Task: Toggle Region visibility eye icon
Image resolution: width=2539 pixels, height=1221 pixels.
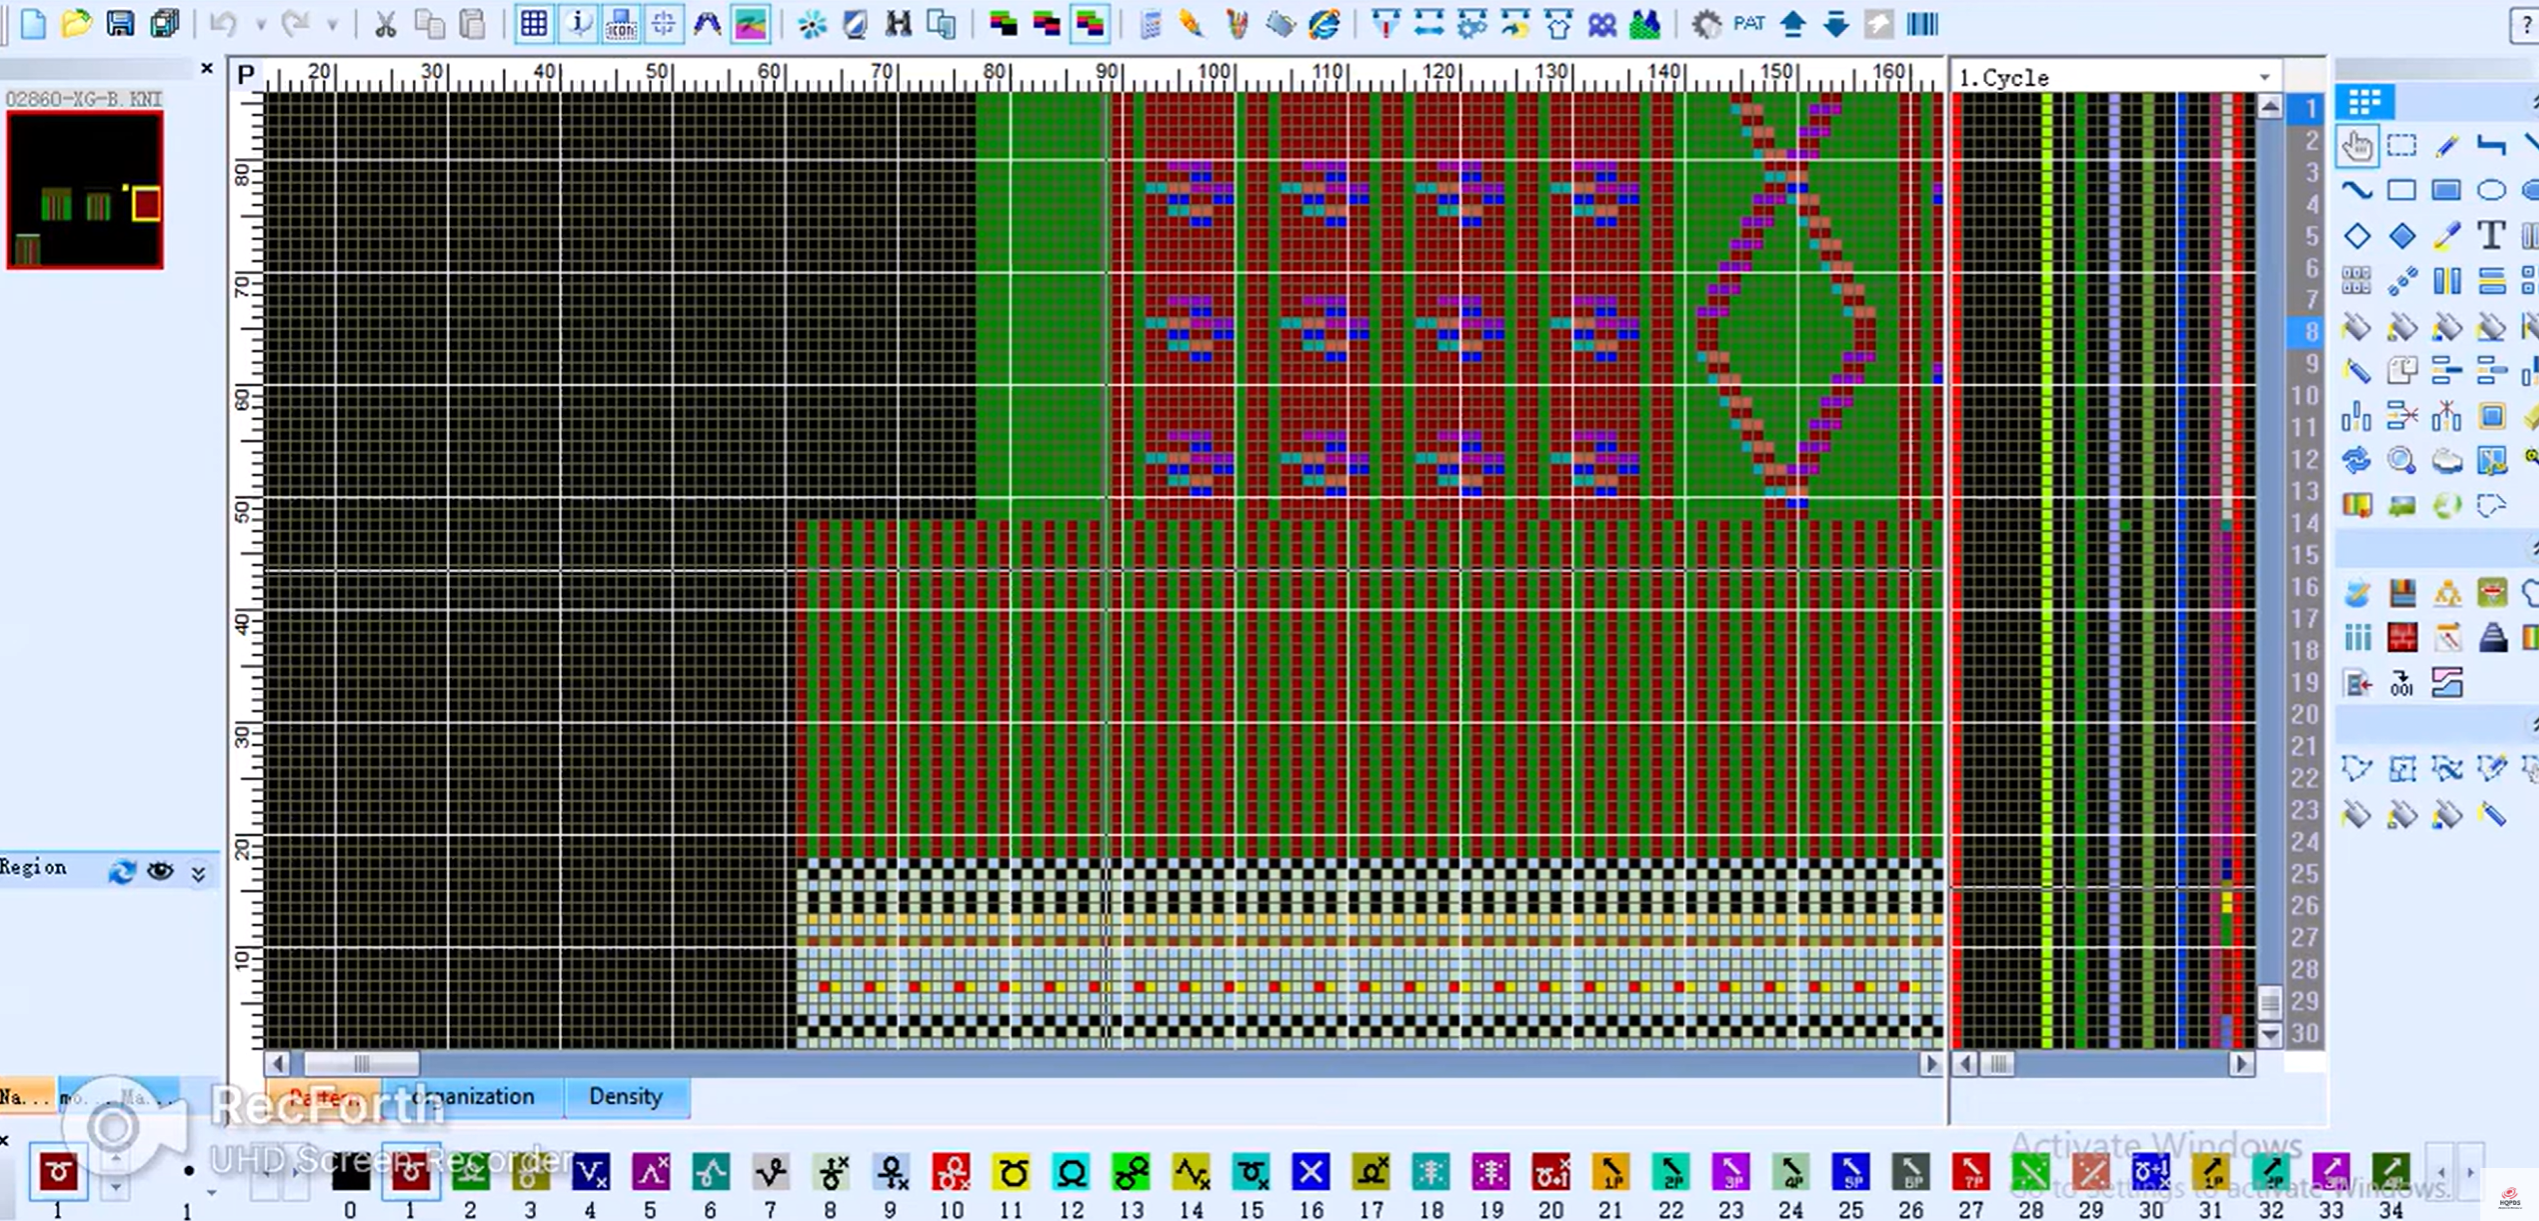Action: pyautogui.click(x=160, y=871)
